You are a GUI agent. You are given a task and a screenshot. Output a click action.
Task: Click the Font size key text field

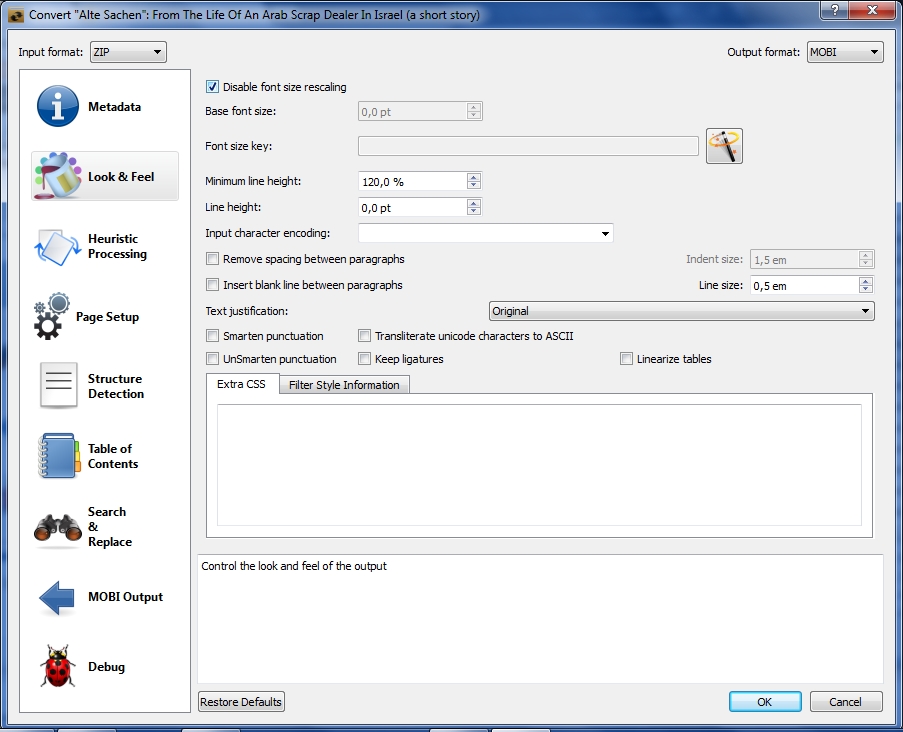coord(528,146)
